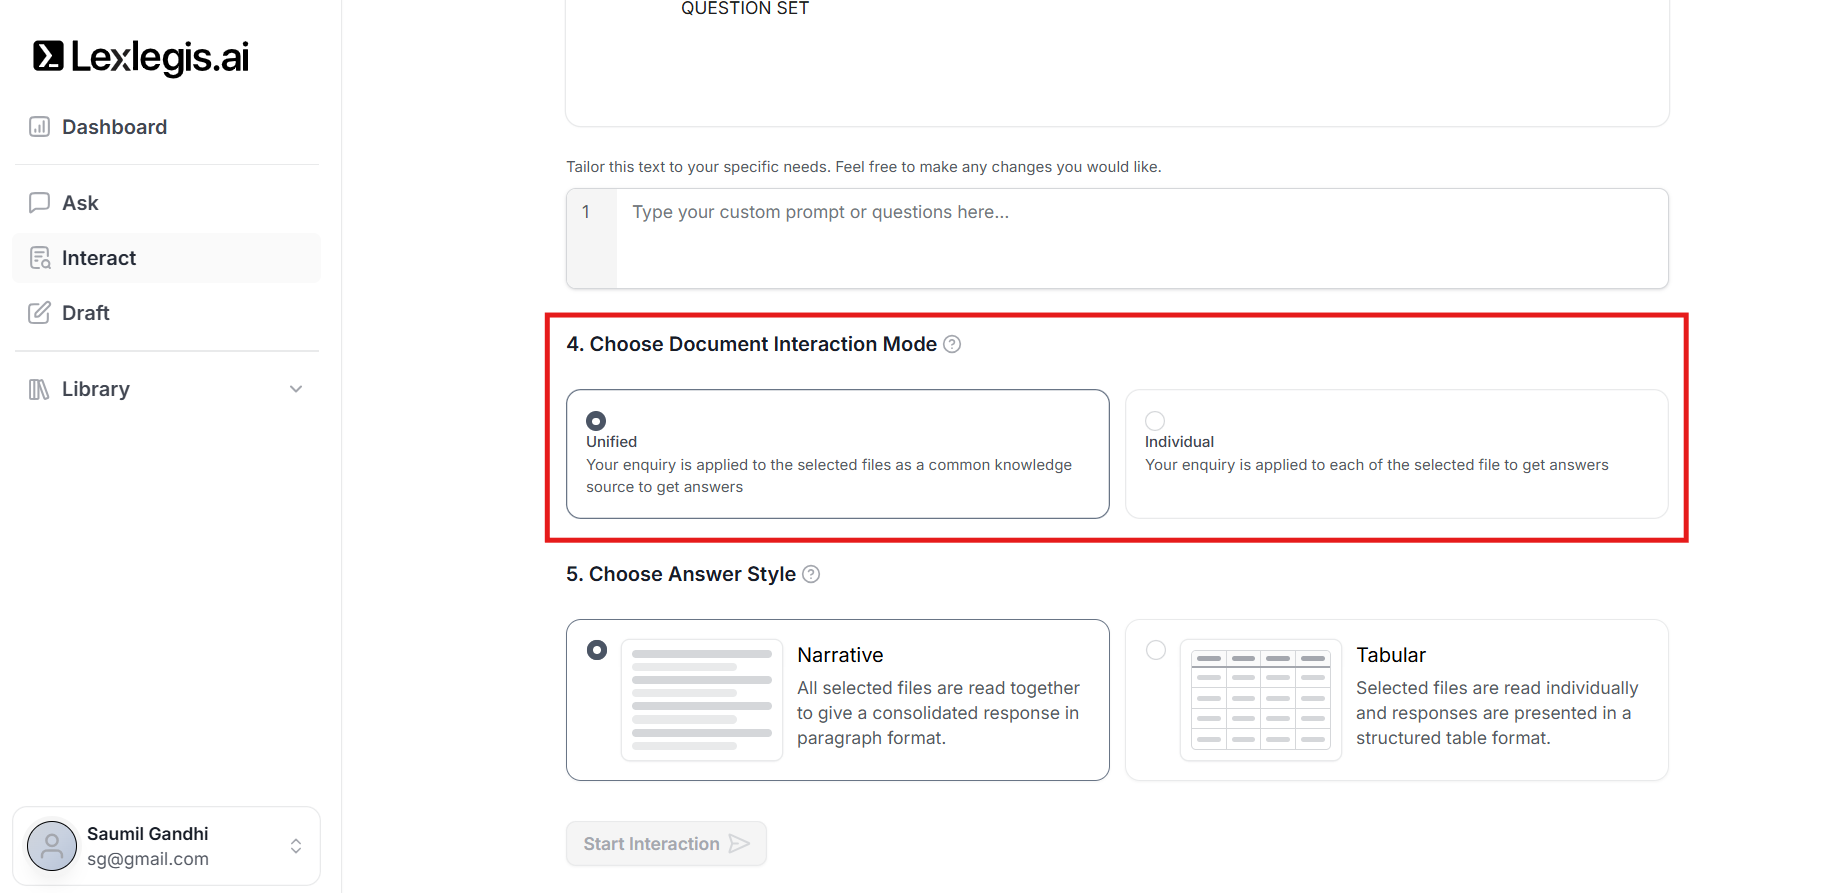Click the user avatar icon
Viewport: 1843px width, 893px height.
(52, 846)
